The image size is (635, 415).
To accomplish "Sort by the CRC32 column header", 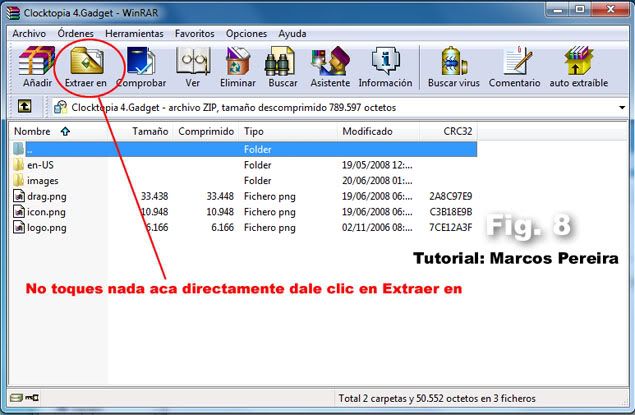I will click(x=448, y=131).
